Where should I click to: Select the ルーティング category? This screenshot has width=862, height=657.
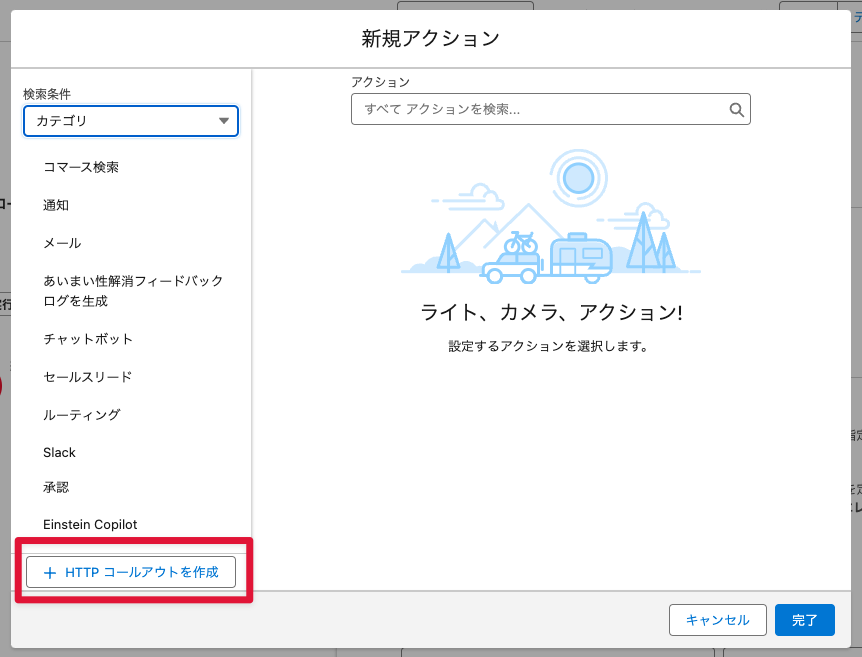pyautogui.click(x=82, y=415)
